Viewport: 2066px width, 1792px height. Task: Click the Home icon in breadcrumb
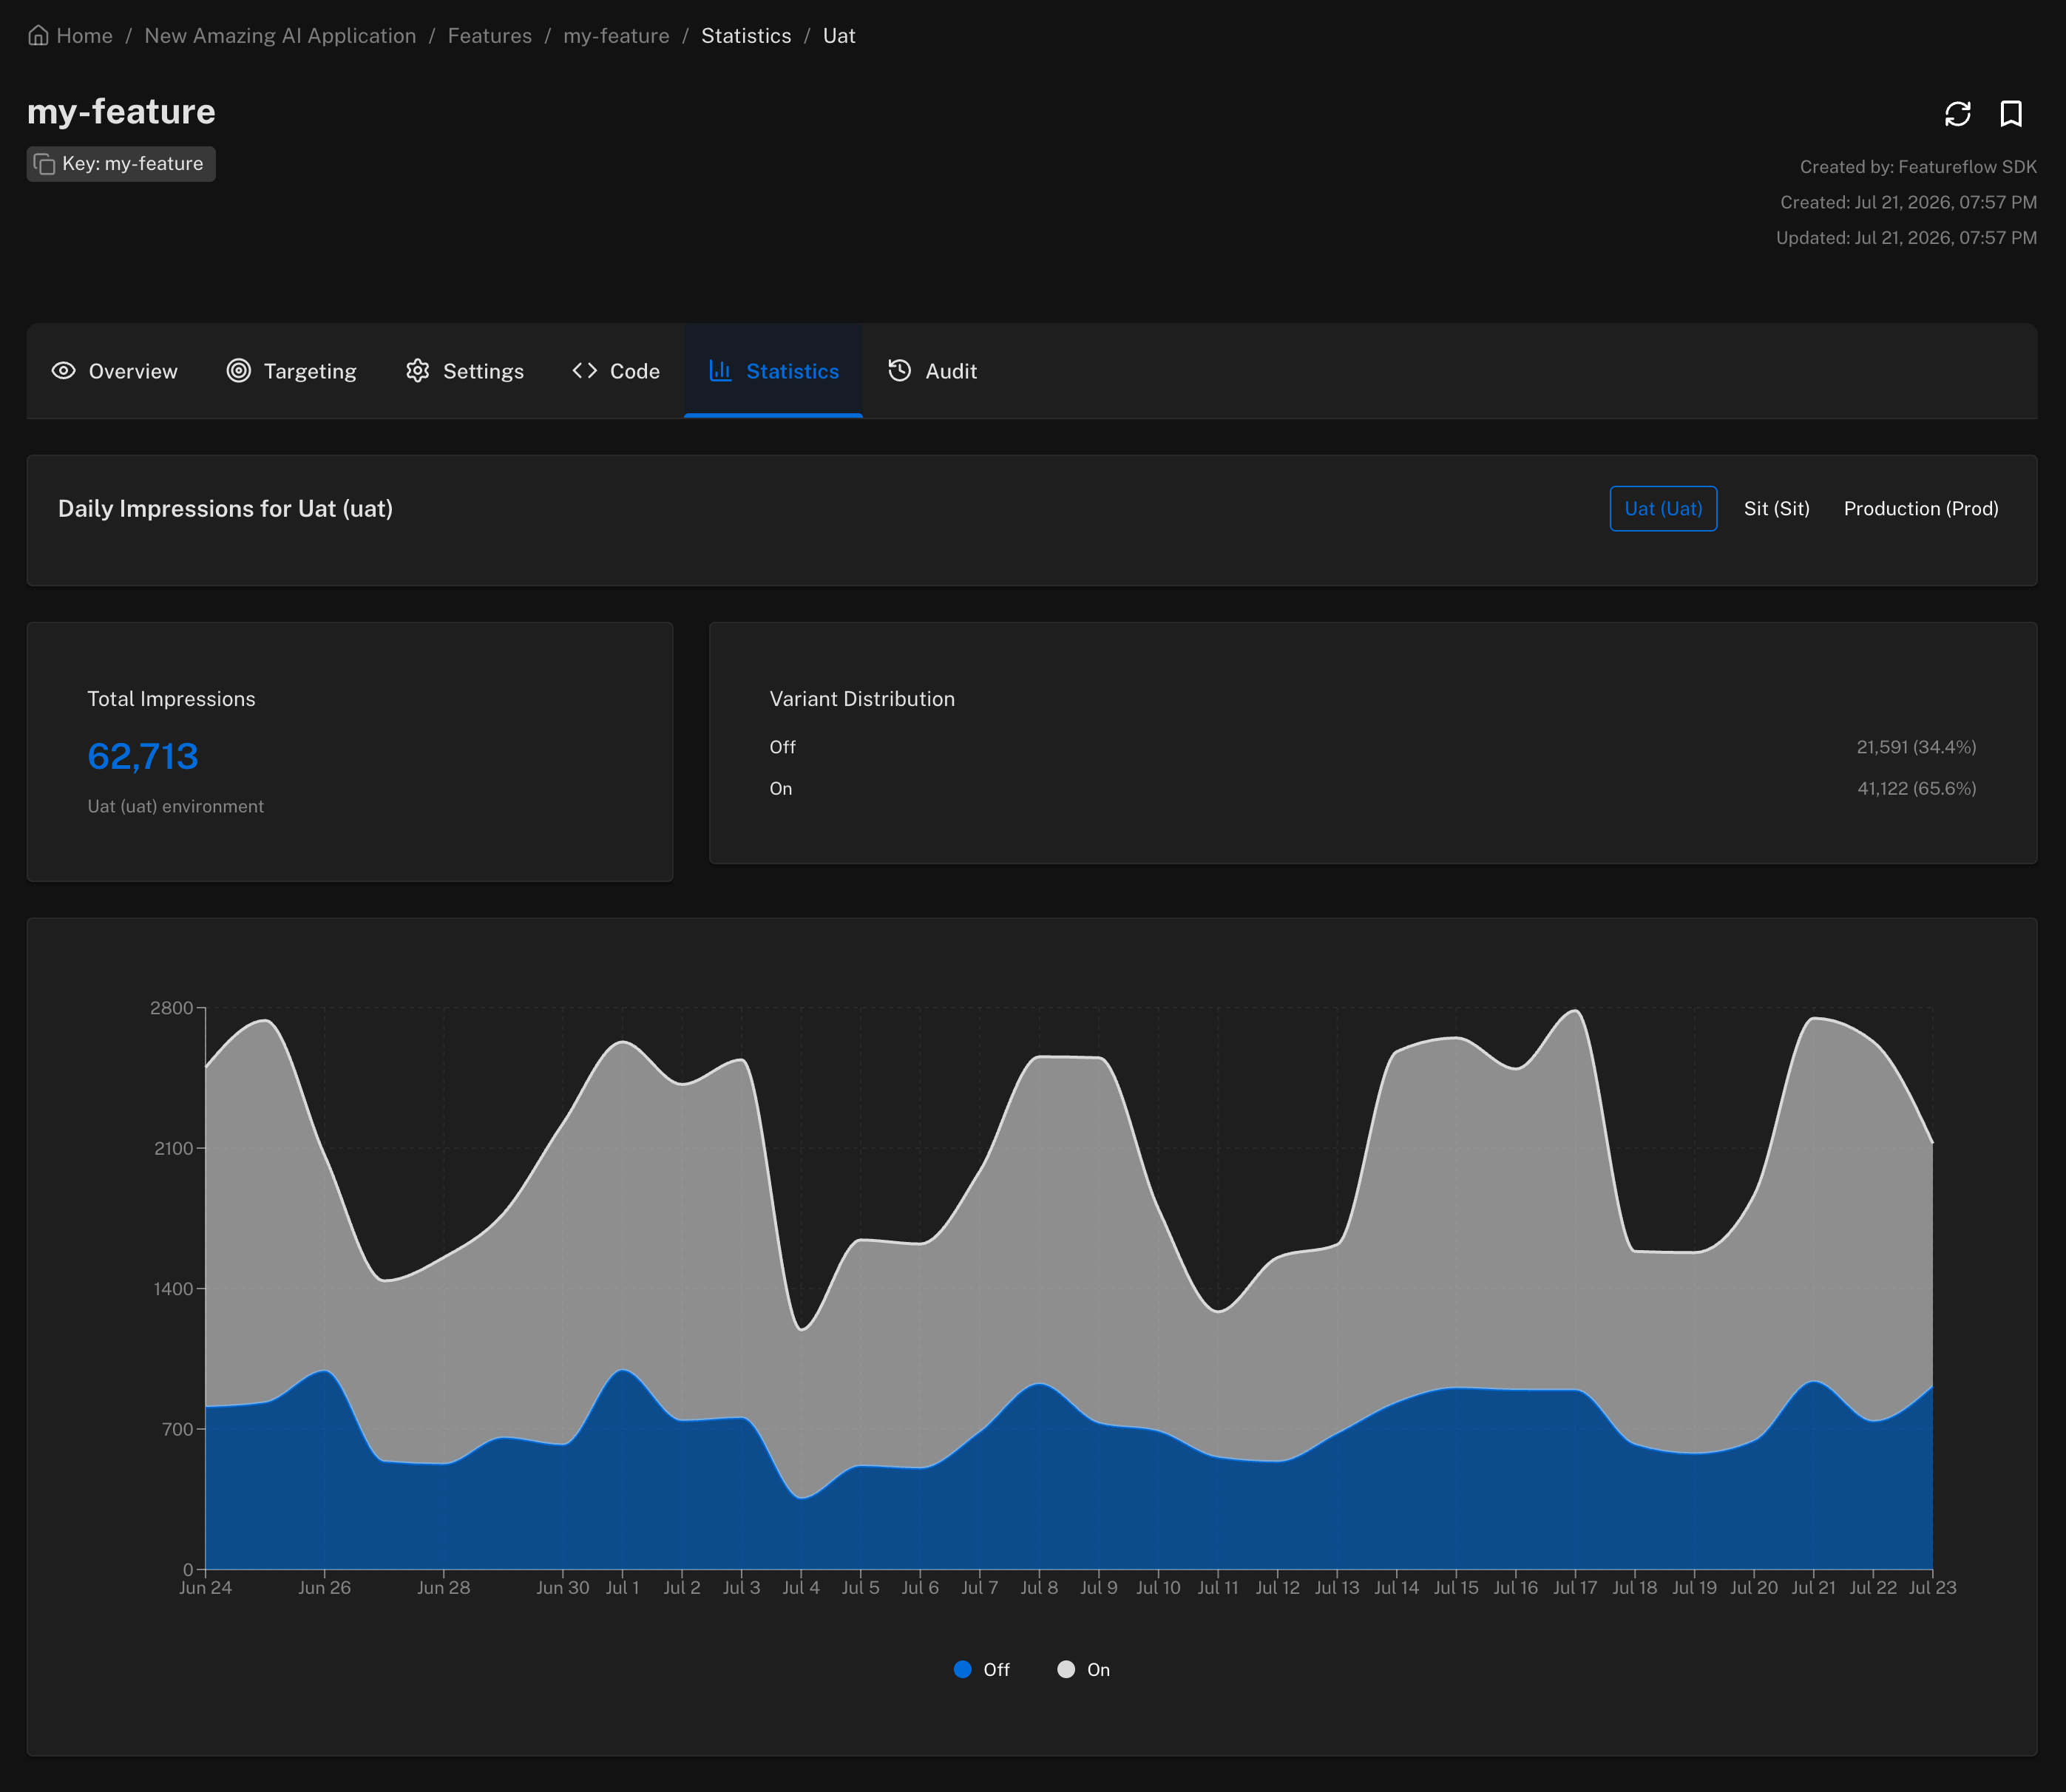pos(38,36)
